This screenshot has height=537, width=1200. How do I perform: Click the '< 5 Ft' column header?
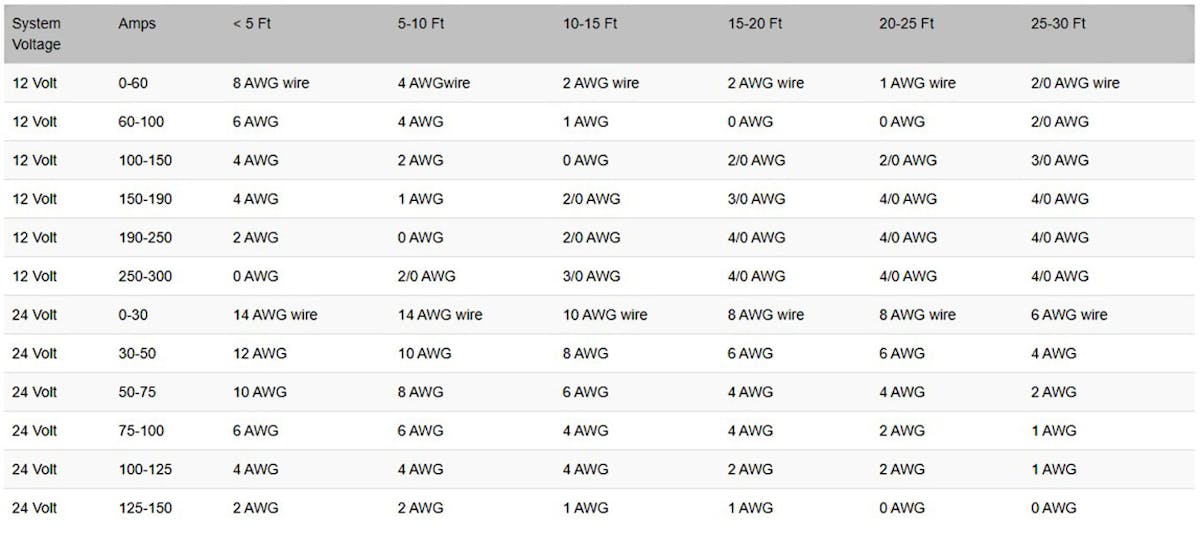[x=252, y=23]
